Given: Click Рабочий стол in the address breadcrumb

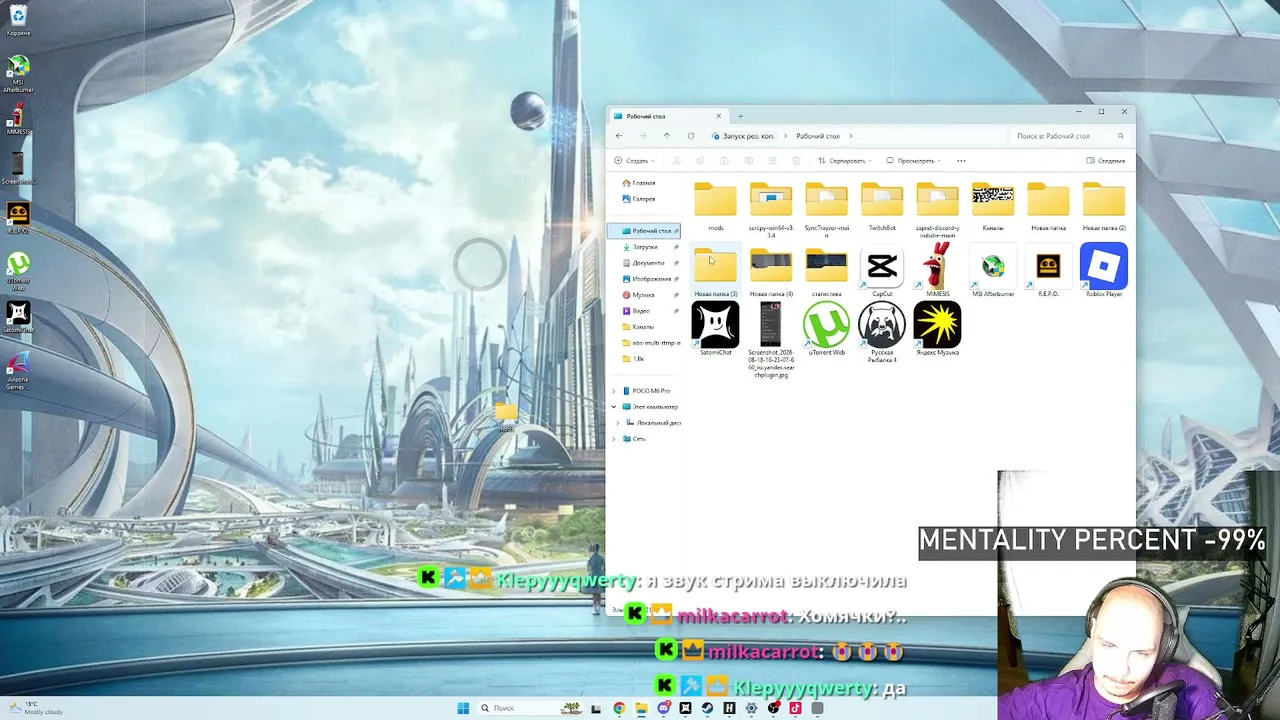Looking at the screenshot, I should pos(818,136).
